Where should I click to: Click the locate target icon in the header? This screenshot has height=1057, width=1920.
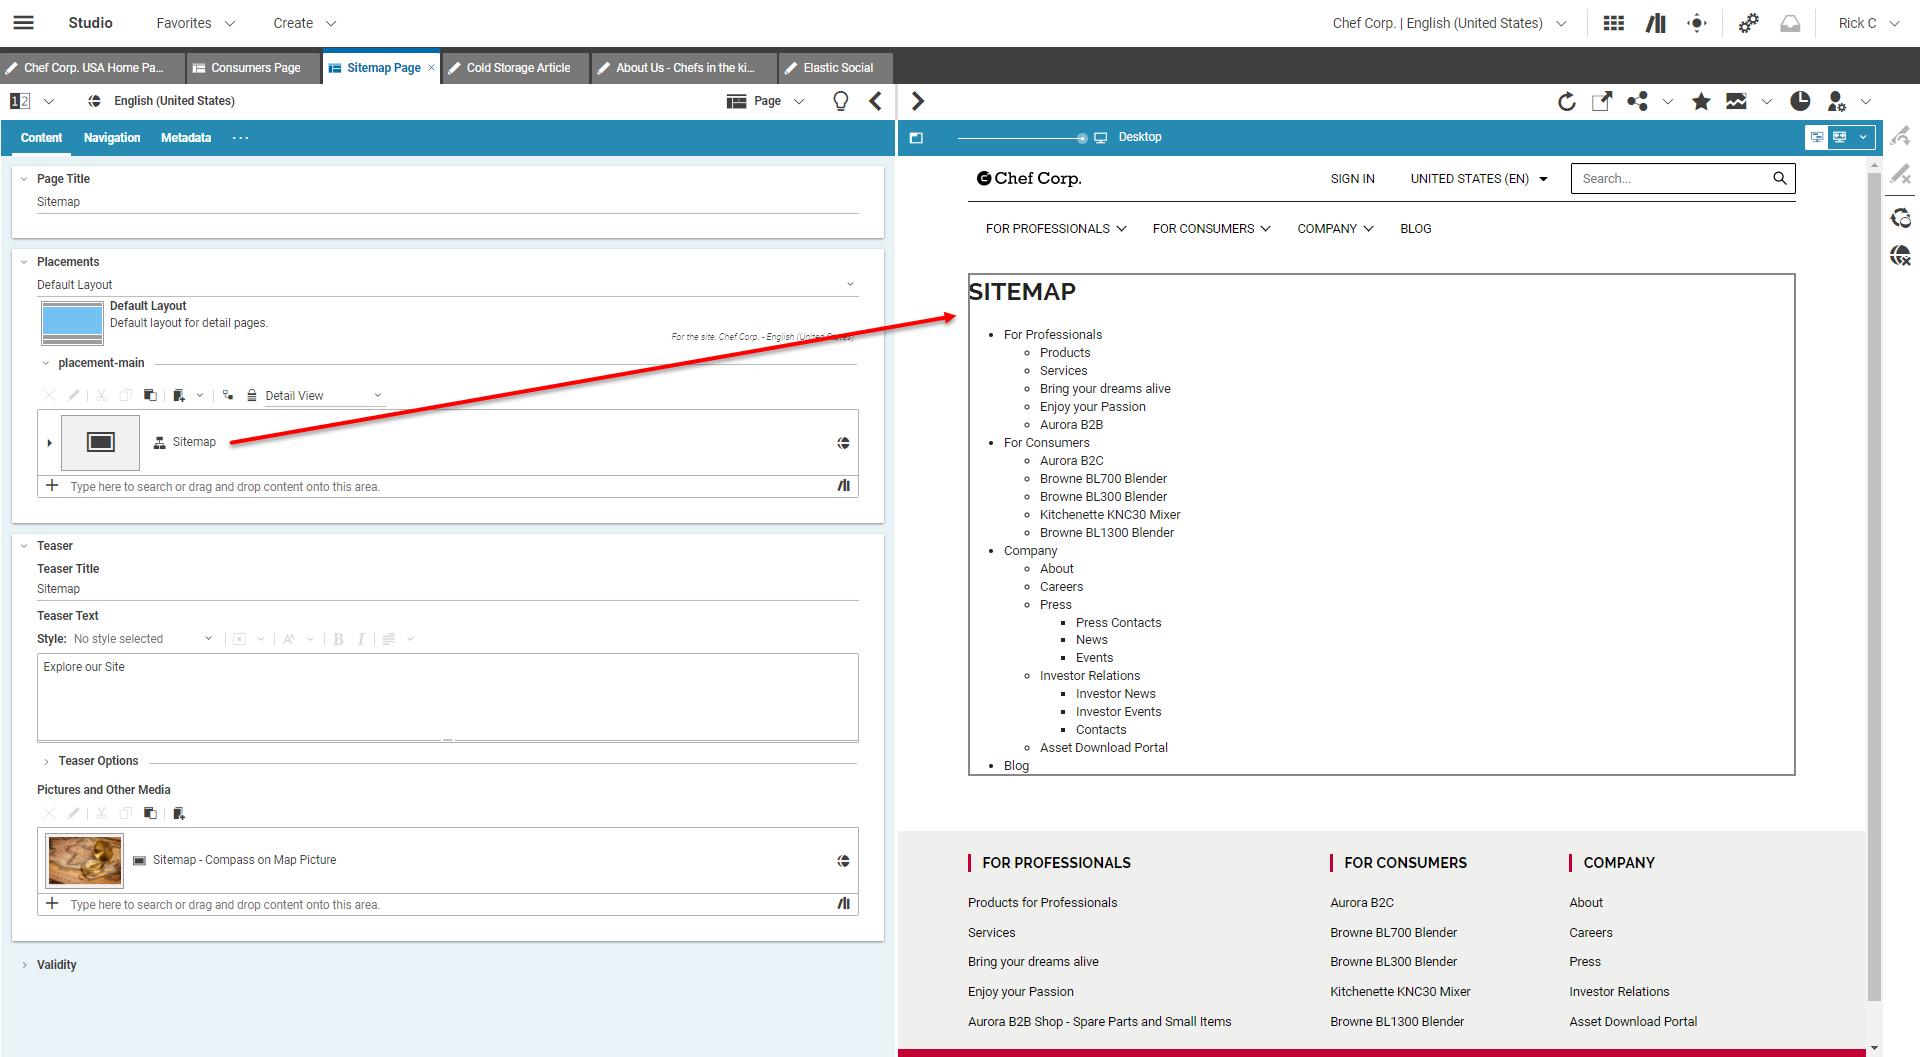click(x=1697, y=23)
